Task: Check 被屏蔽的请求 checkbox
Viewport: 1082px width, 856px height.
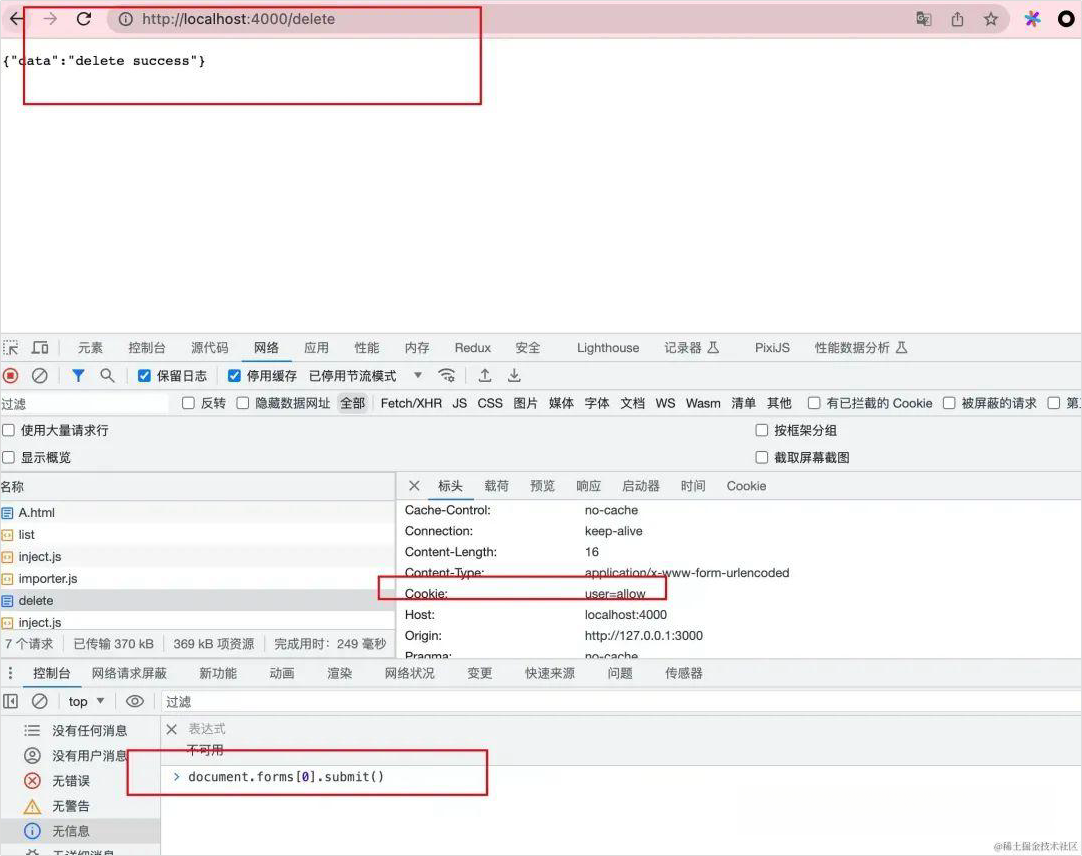Action: click(950, 403)
